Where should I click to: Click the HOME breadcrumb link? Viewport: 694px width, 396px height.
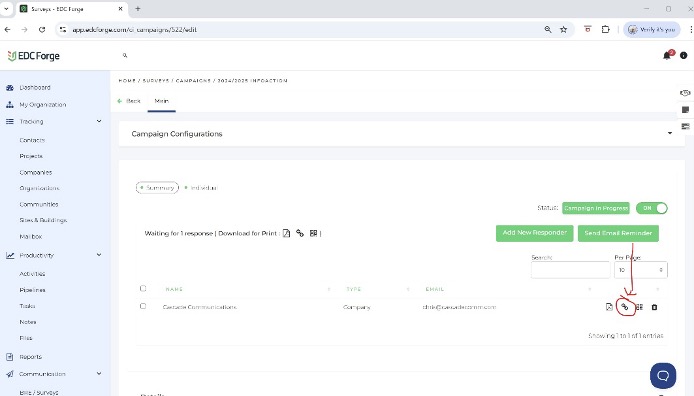127,81
